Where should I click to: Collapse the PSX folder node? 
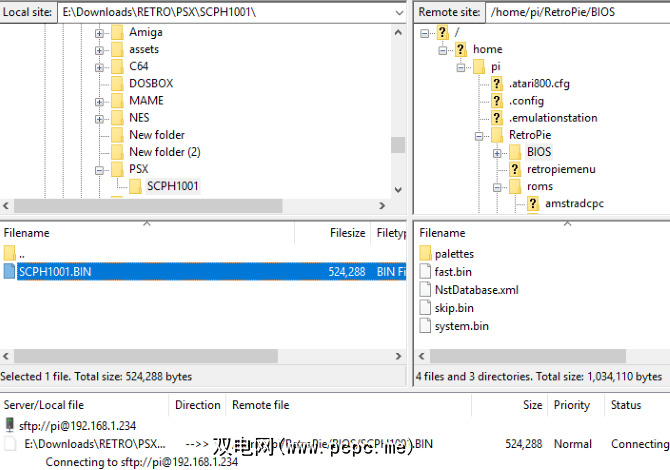click(99, 170)
